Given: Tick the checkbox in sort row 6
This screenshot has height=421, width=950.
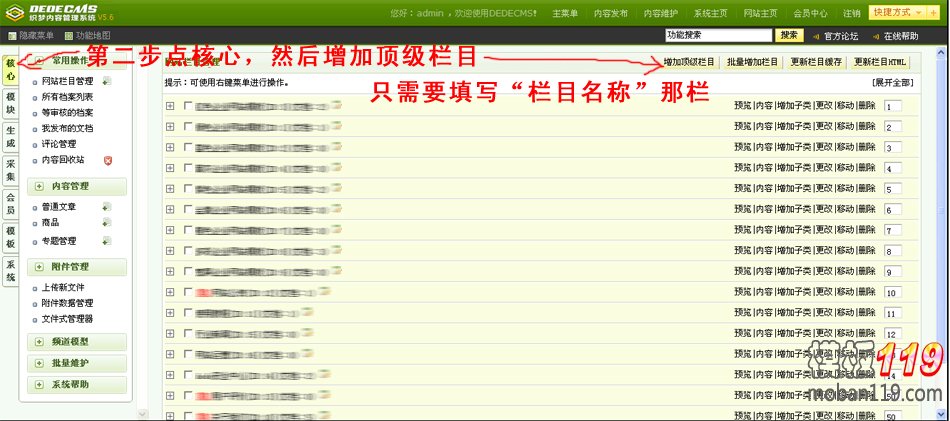Looking at the screenshot, I should point(188,209).
